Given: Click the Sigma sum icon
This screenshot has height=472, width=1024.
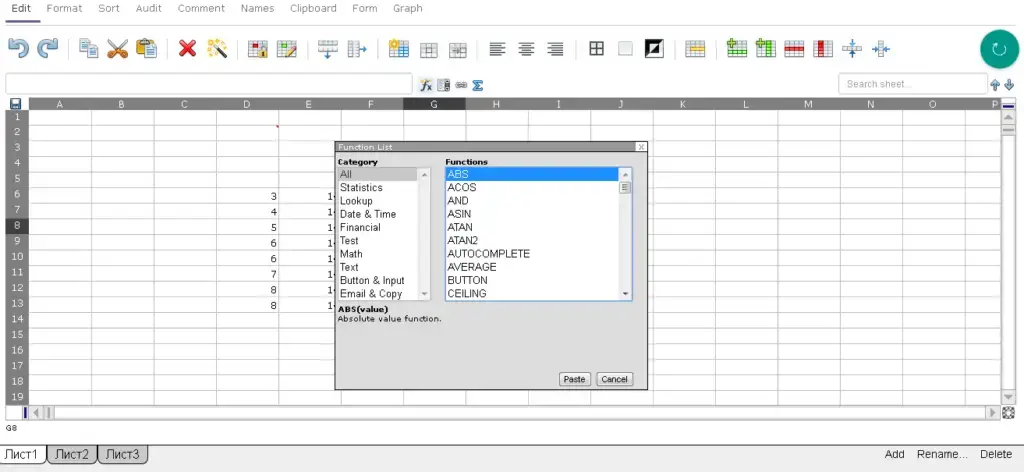Looking at the screenshot, I should pyautogui.click(x=478, y=85).
